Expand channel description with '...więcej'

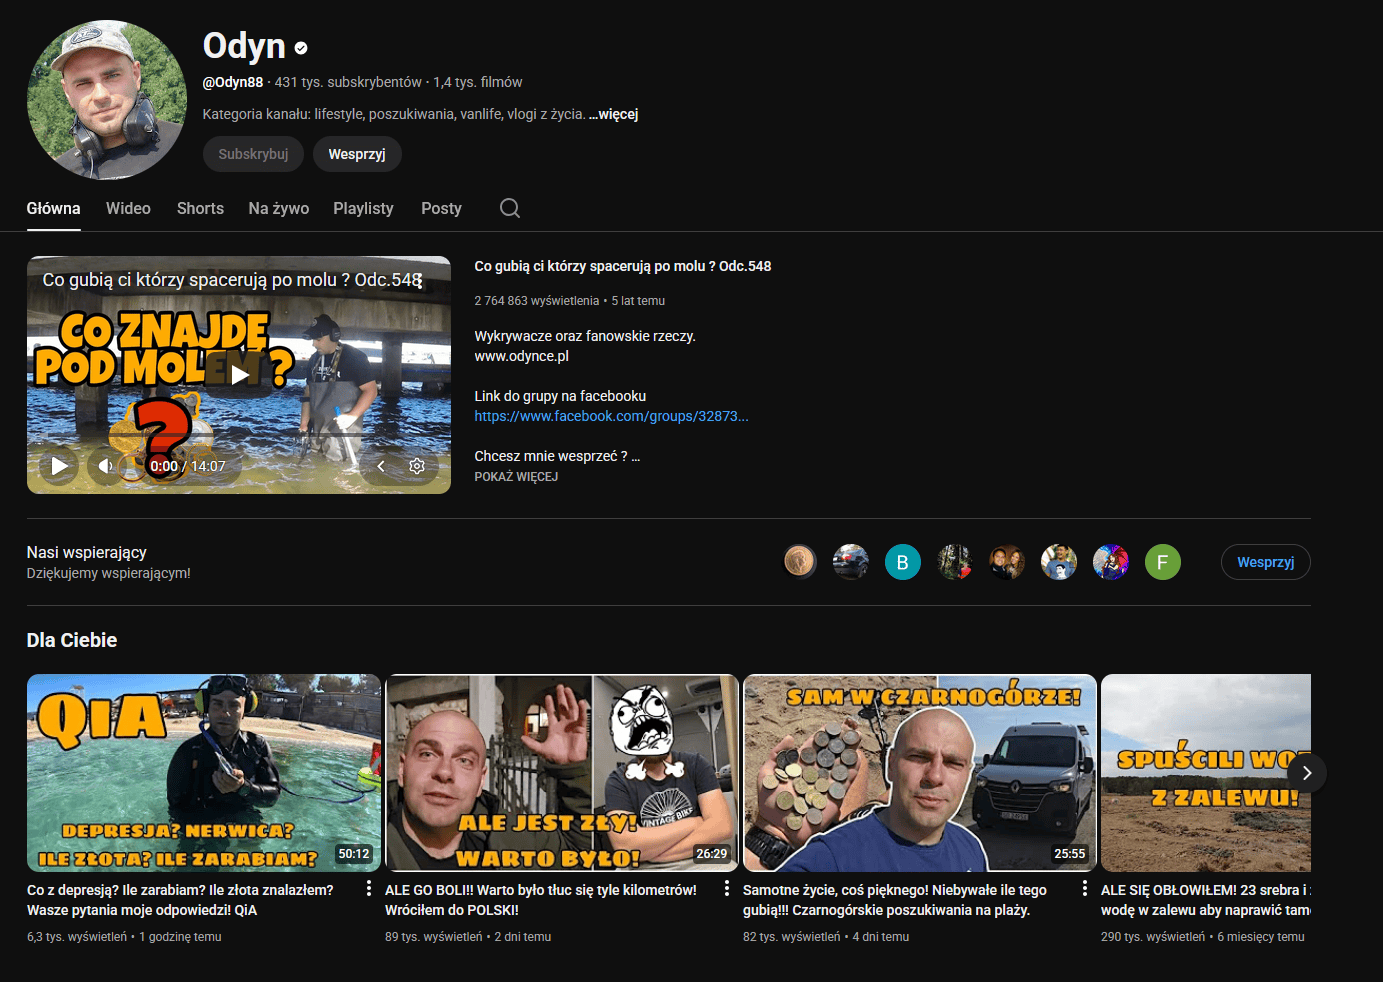coord(614,114)
